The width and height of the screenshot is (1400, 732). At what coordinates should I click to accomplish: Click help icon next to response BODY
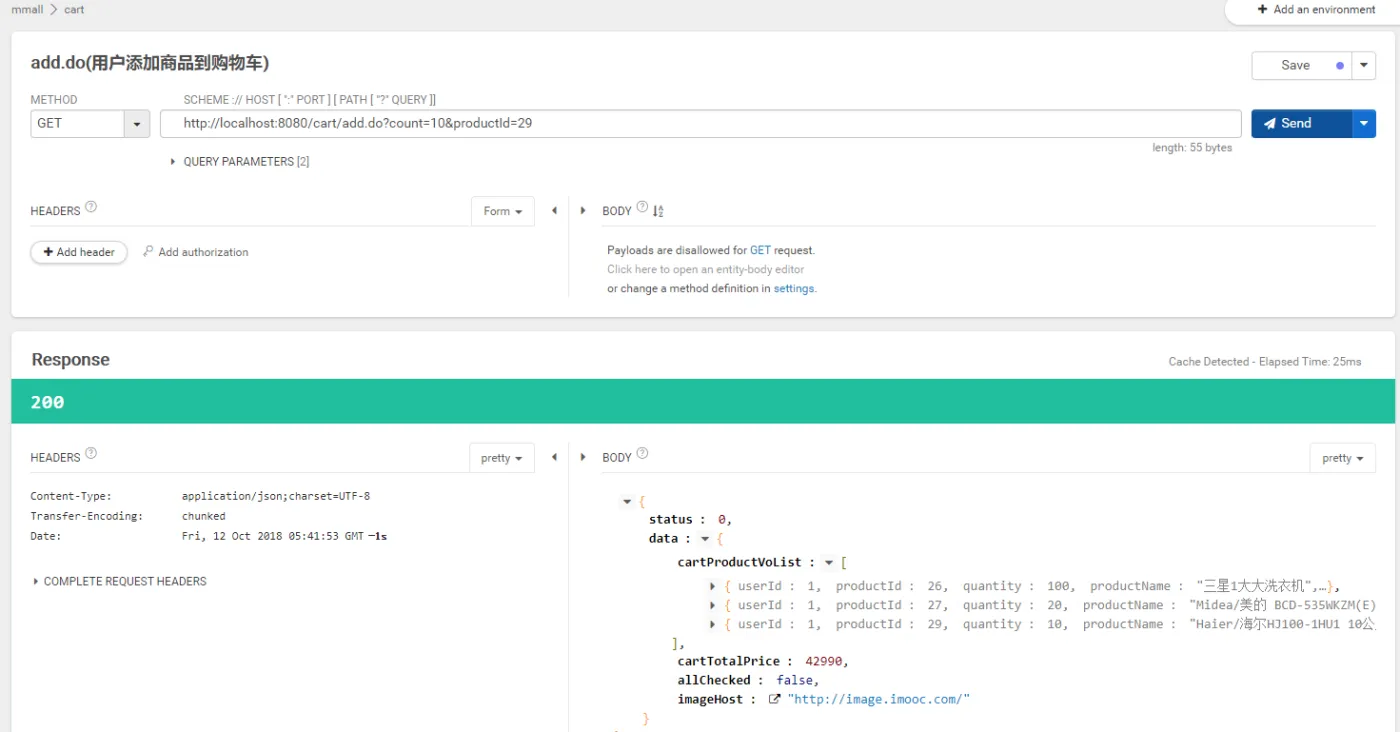[642, 453]
